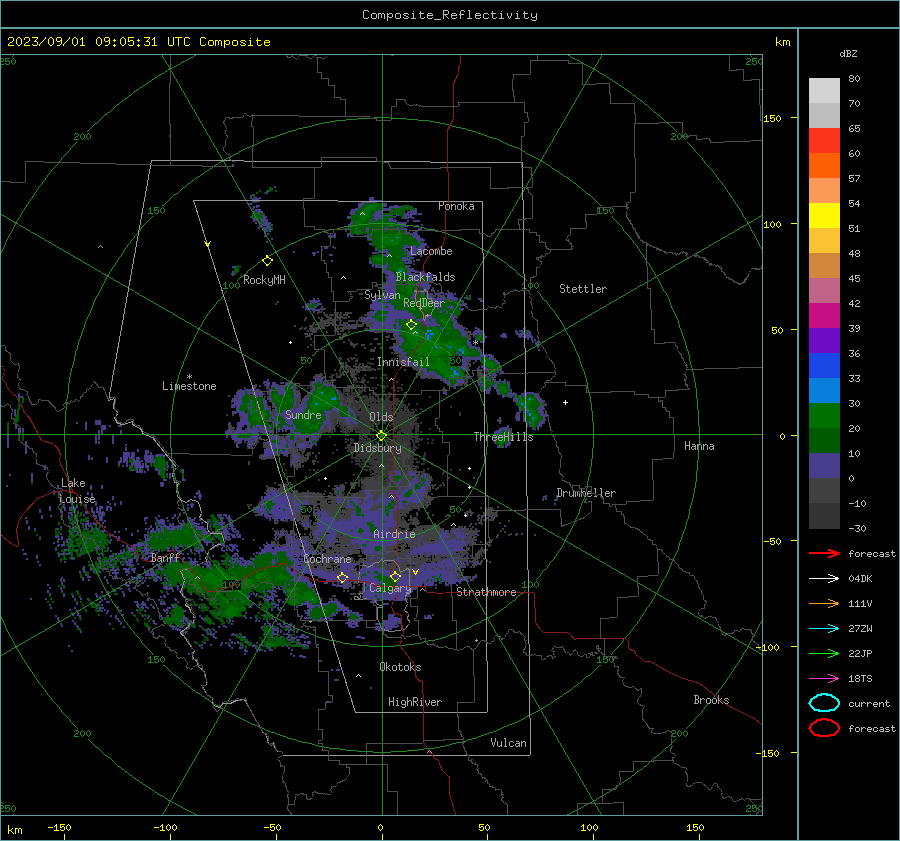The image size is (900, 841).
Task: Click the ThreeHills label
Action: tap(503, 437)
